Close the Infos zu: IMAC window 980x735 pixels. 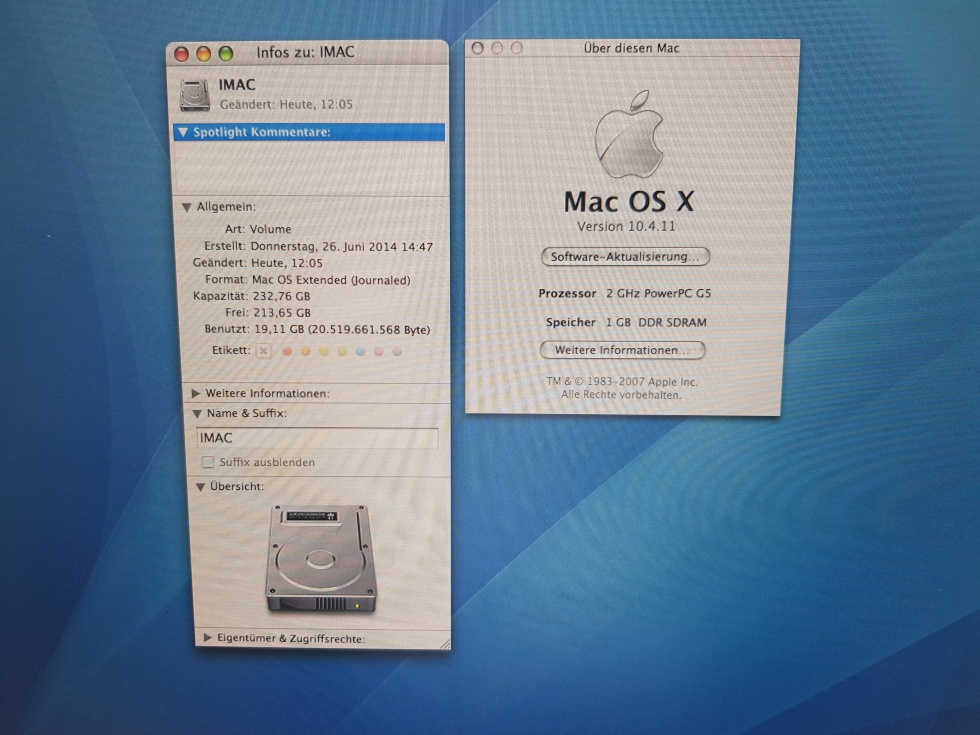(x=181, y=54)
